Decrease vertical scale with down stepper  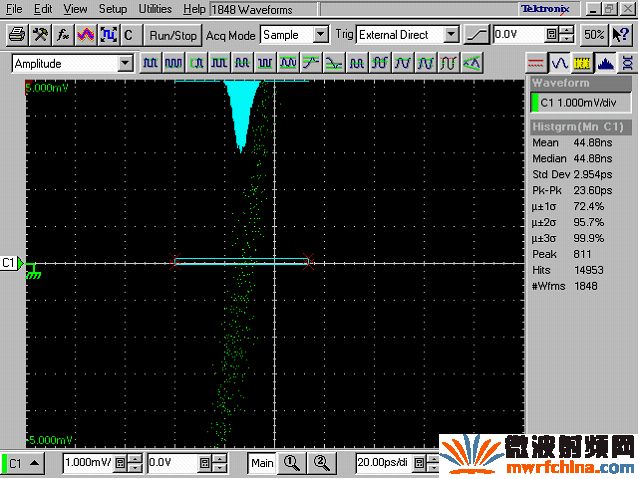point(135,468)
